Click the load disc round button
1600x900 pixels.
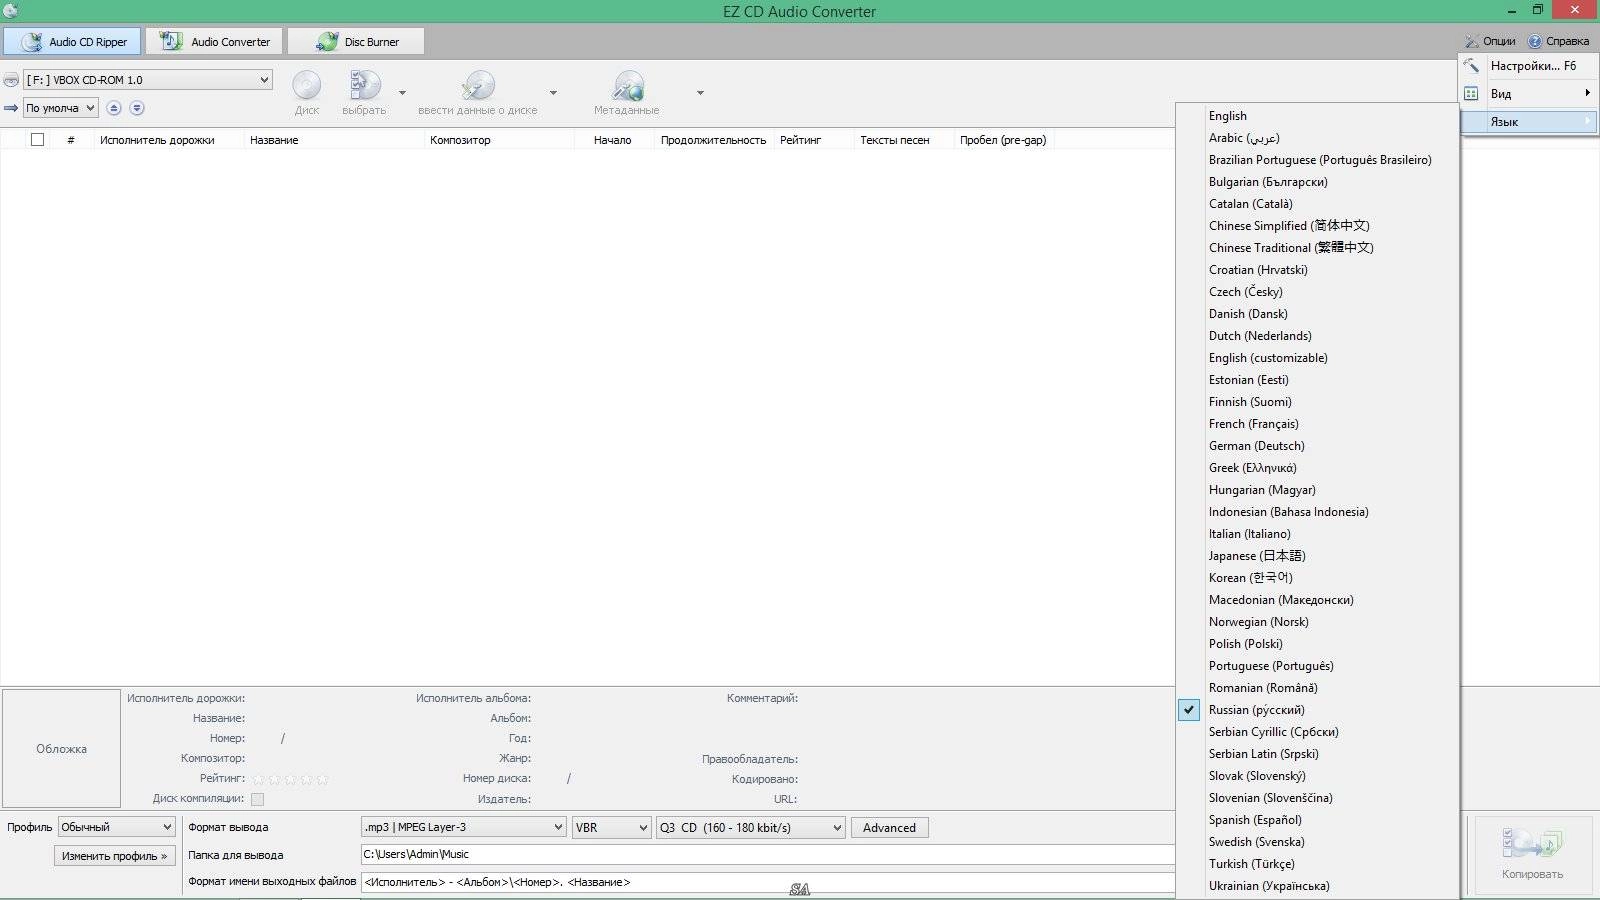(137, 108)
